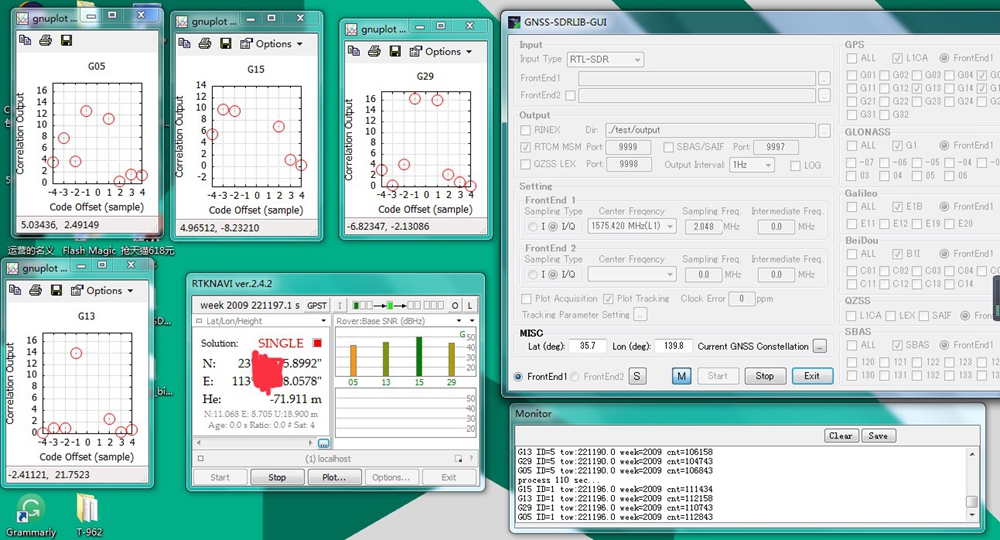This screenshot has width=1000, height=540.
Task: Click the save icon in G29 gnuplot window
Action: (x=395, y=51)
